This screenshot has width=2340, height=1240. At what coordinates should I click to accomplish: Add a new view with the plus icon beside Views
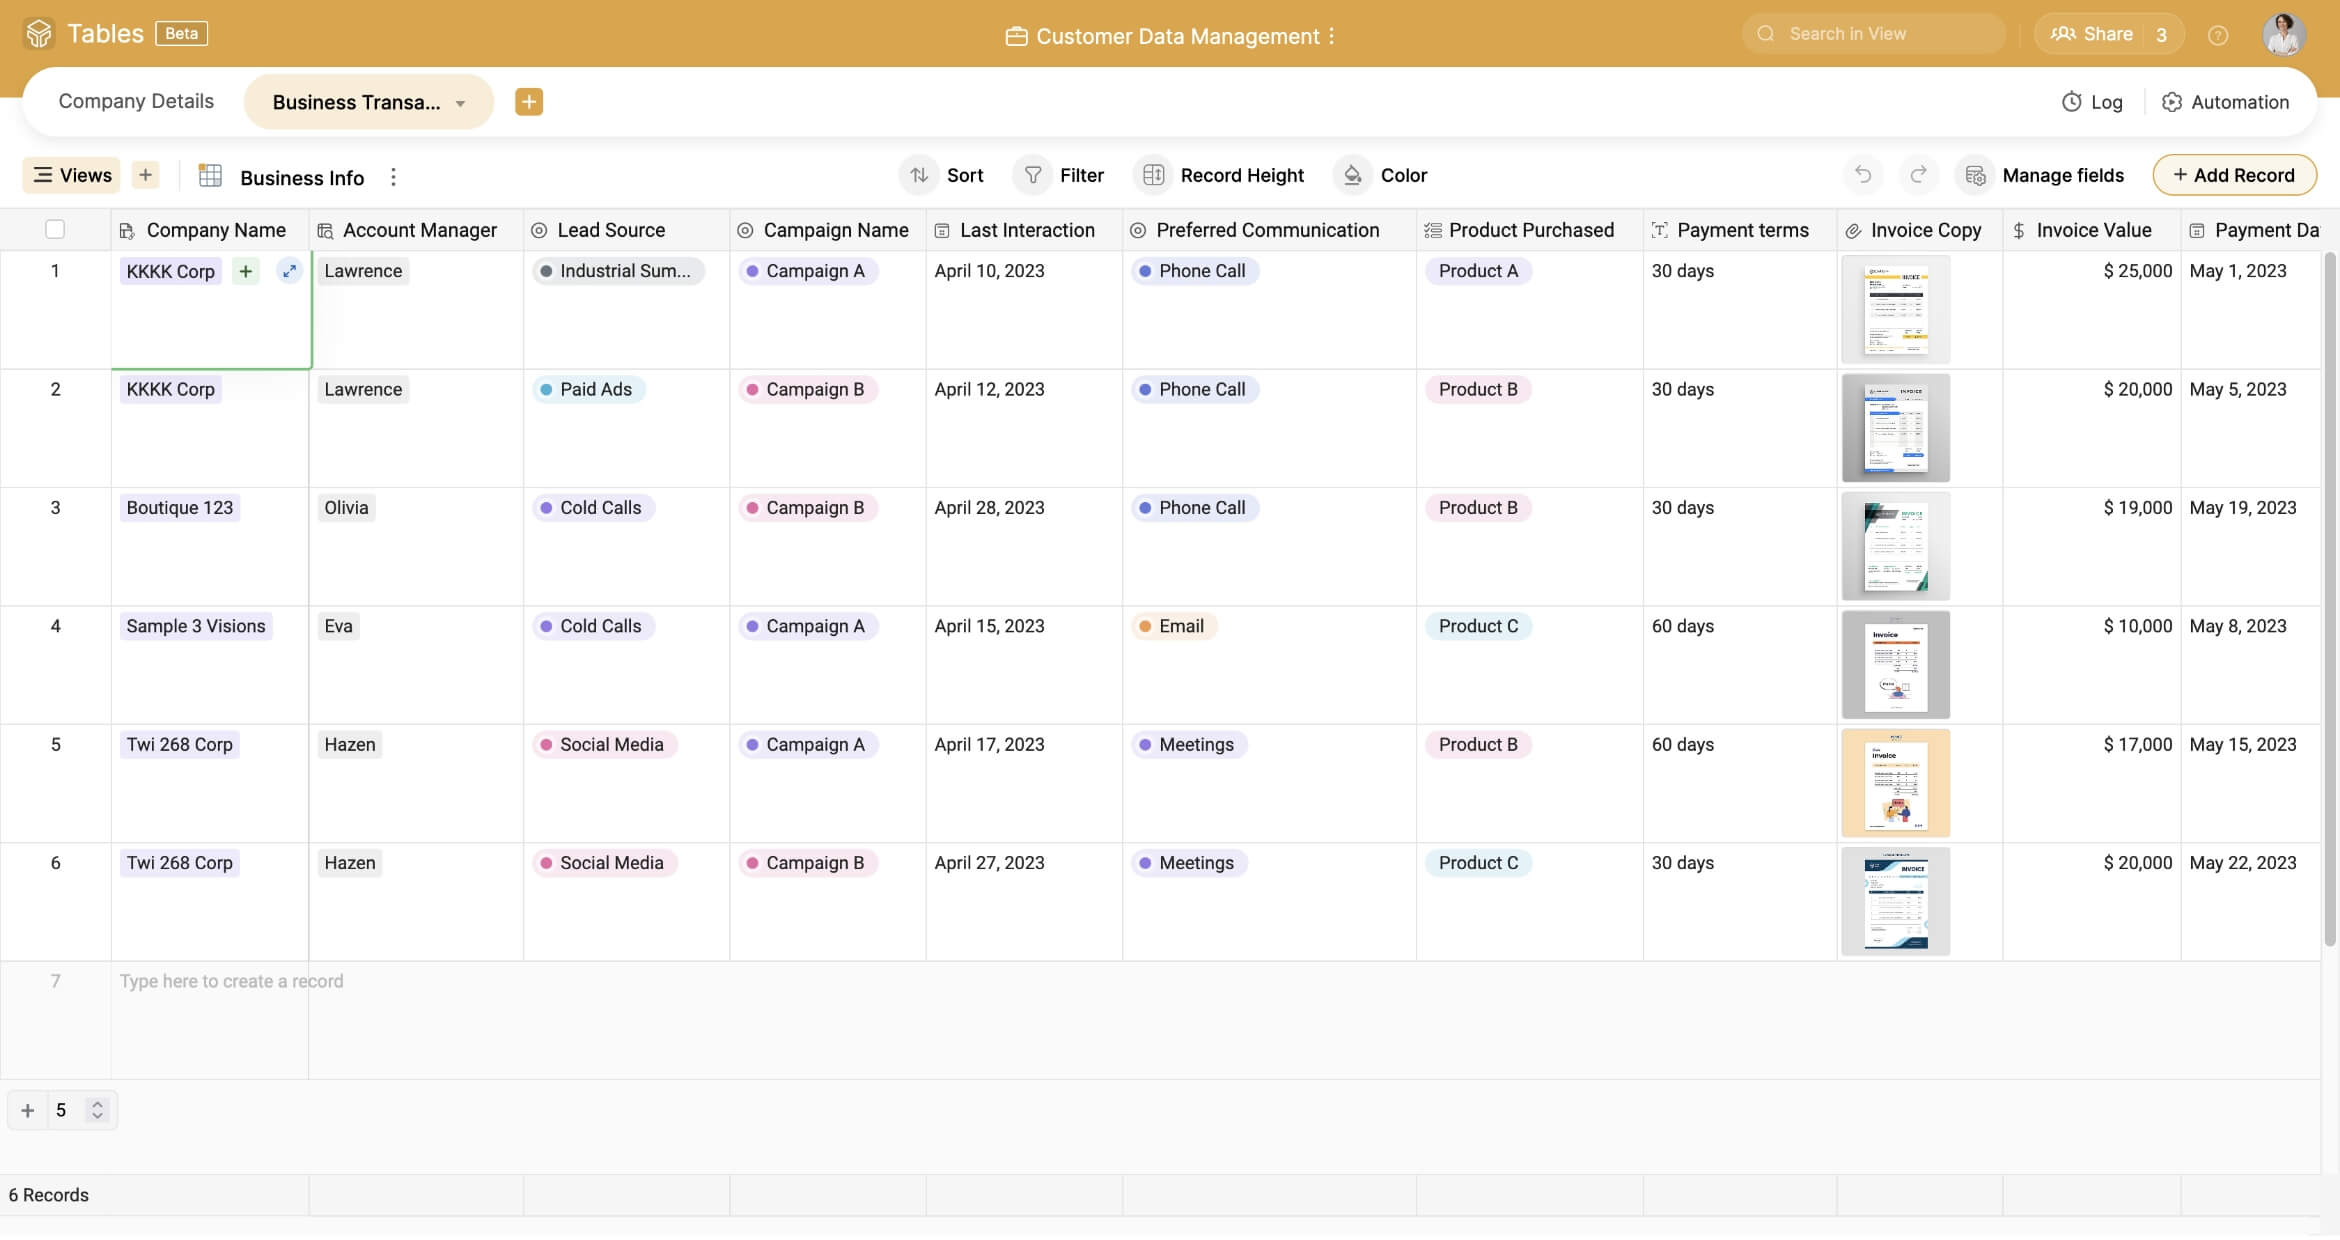coord(146,175)
